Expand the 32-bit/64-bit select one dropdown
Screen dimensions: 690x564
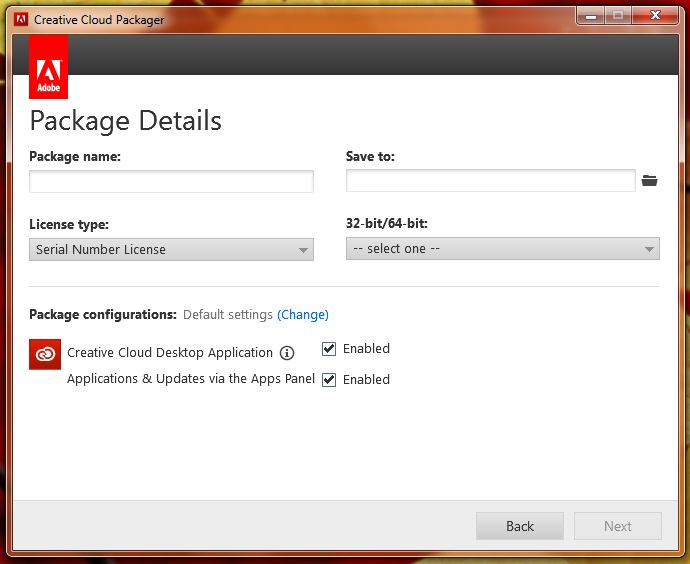(503, 249)
